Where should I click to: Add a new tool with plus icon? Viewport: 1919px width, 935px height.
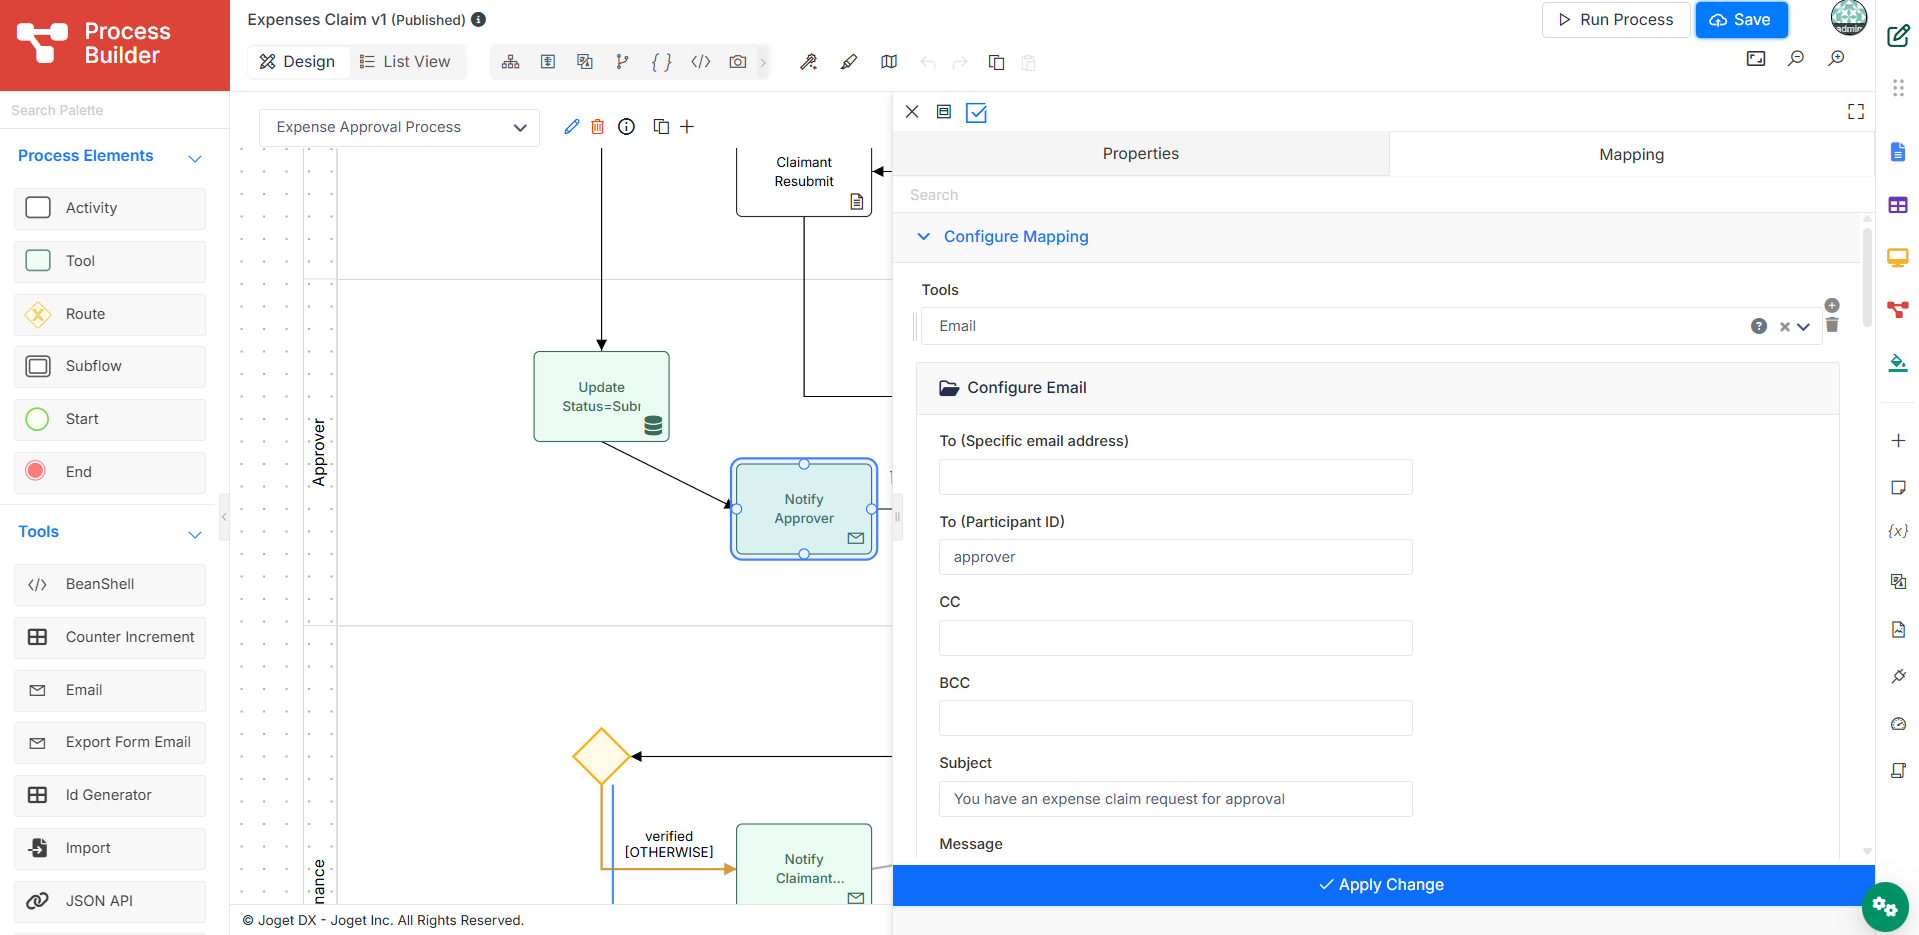pyautogui.click(x=1832, y=305)
